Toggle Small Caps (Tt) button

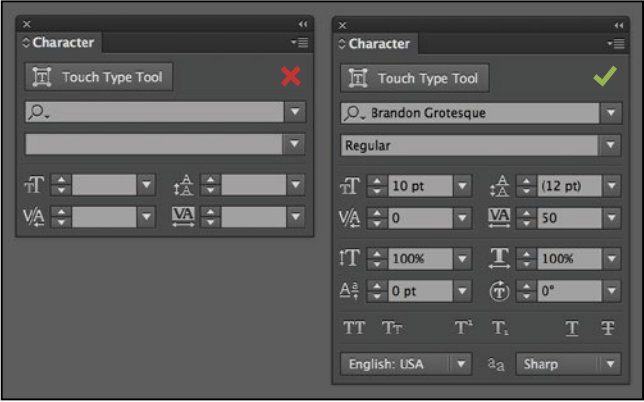[392, 328]
